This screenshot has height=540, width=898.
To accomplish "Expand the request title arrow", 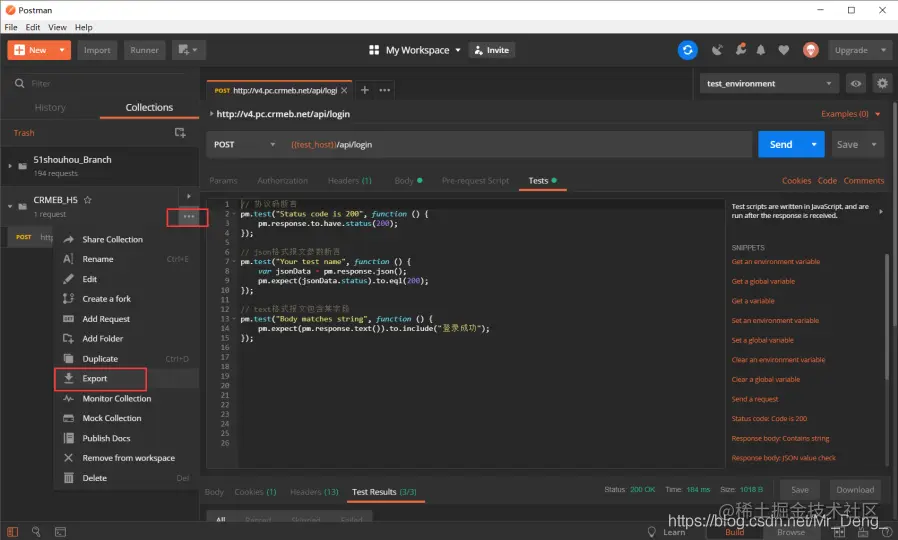I will click(211, 114).
